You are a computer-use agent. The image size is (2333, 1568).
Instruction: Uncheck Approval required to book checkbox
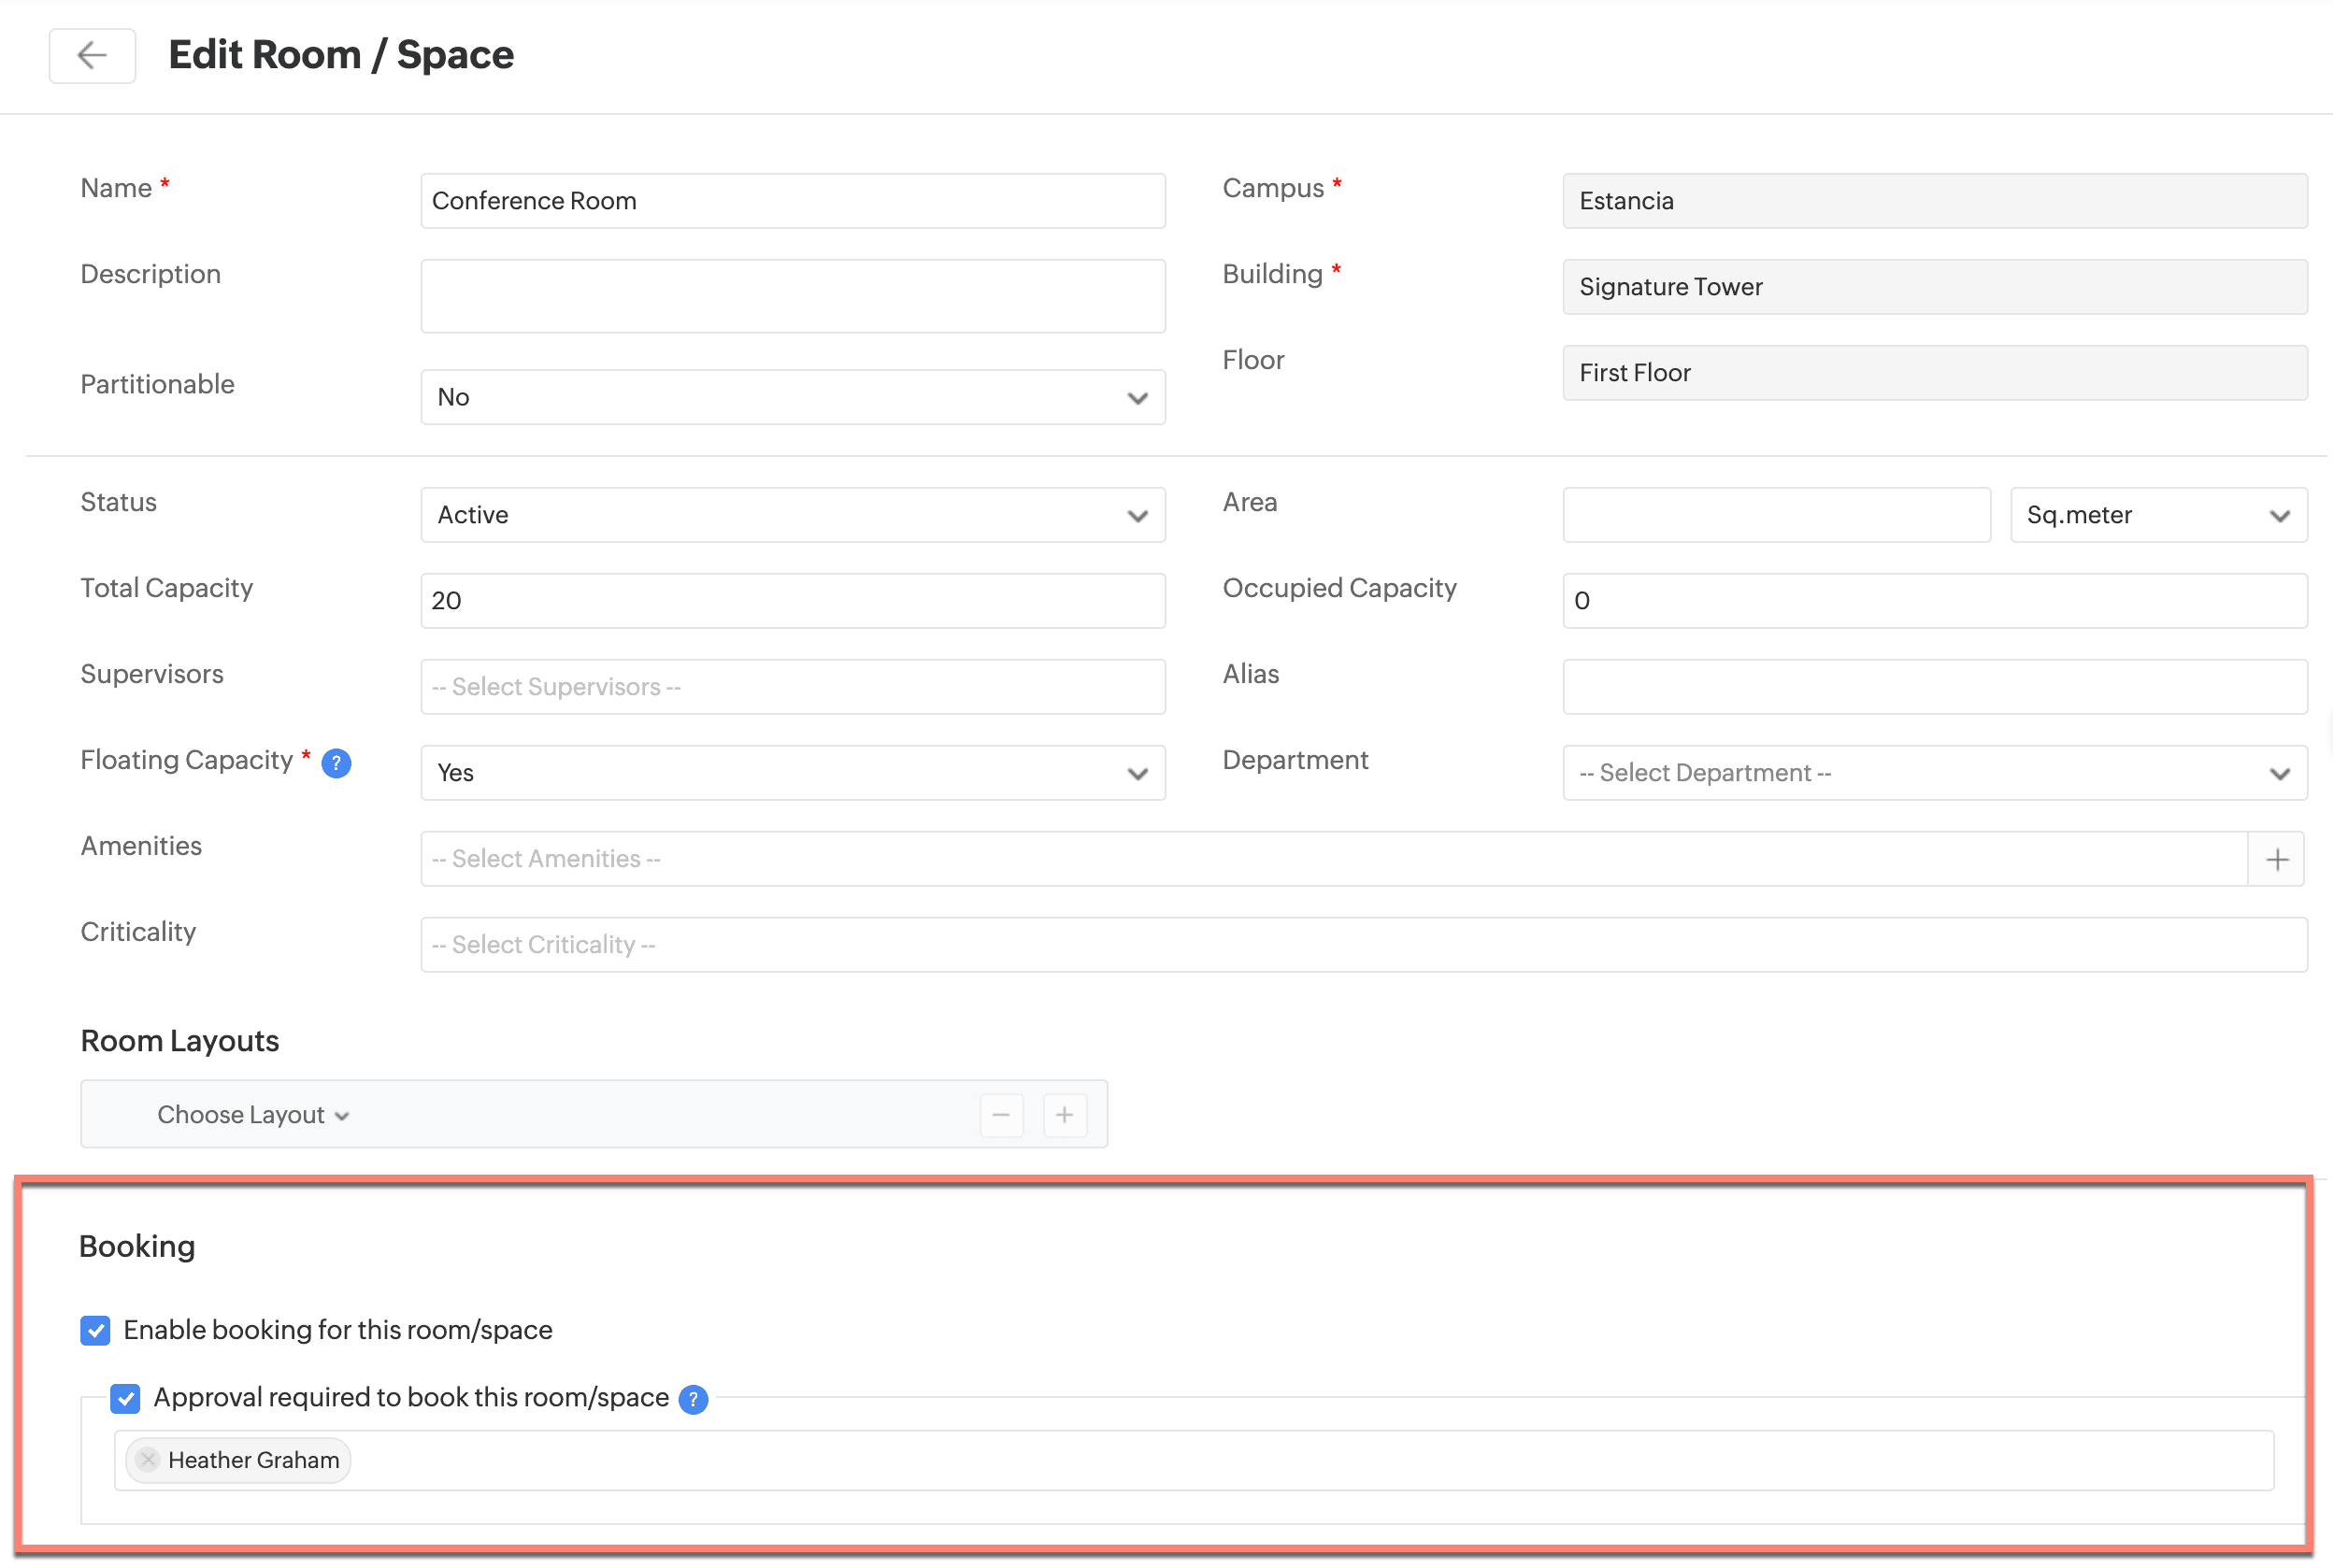click(126, 1398)
